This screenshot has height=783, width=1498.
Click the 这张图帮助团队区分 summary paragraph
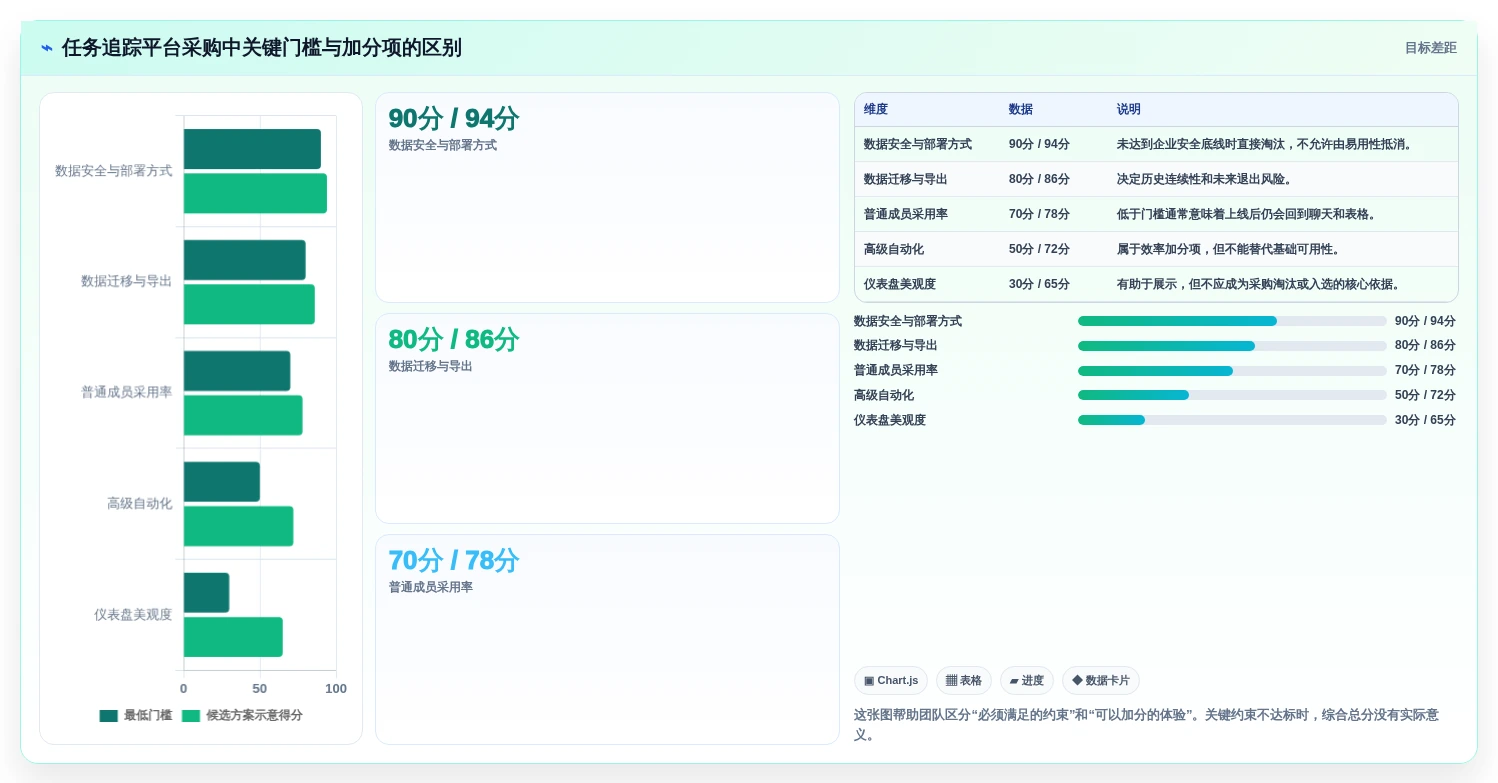(1155, 725)
